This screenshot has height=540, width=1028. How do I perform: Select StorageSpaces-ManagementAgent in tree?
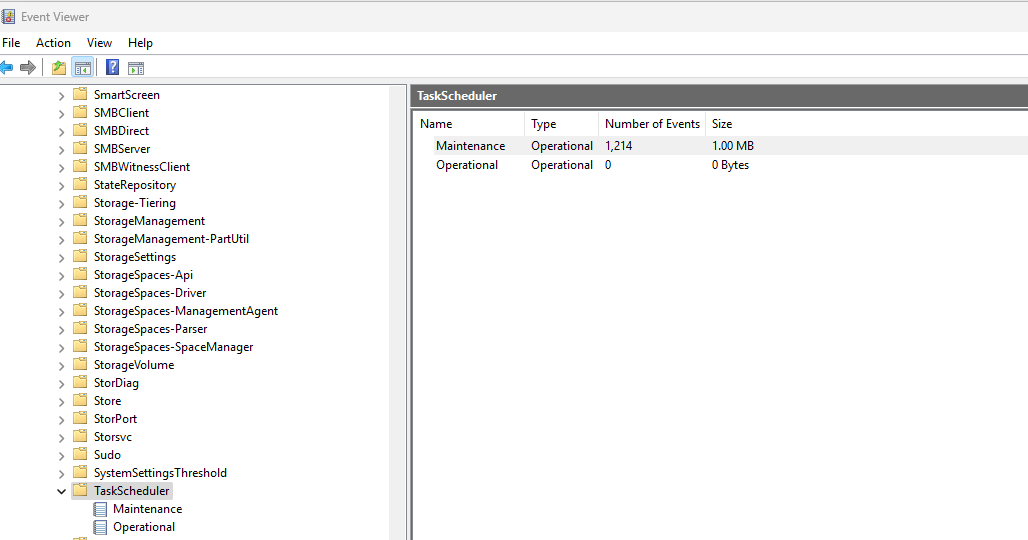pos(186,311)
